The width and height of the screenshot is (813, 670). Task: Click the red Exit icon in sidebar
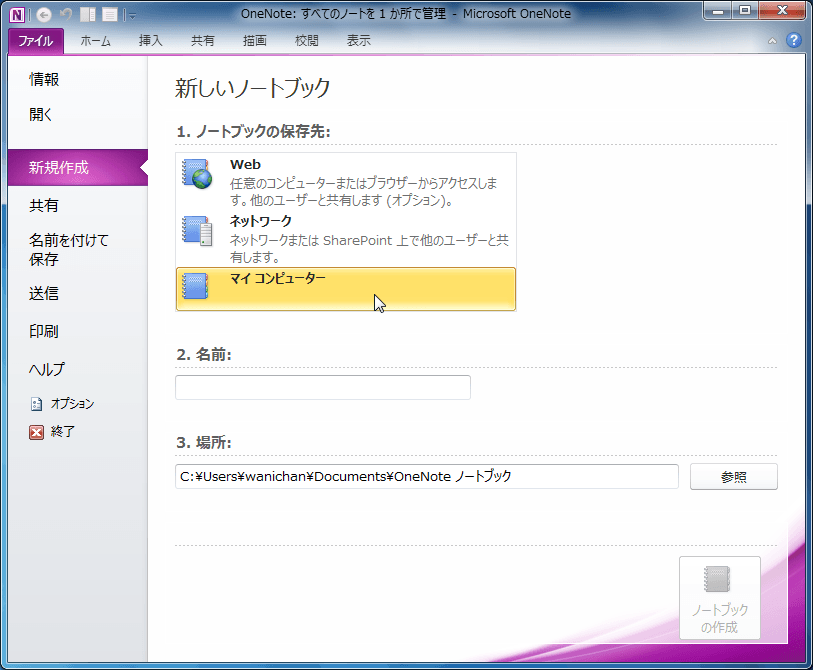[x=36, y=432]
